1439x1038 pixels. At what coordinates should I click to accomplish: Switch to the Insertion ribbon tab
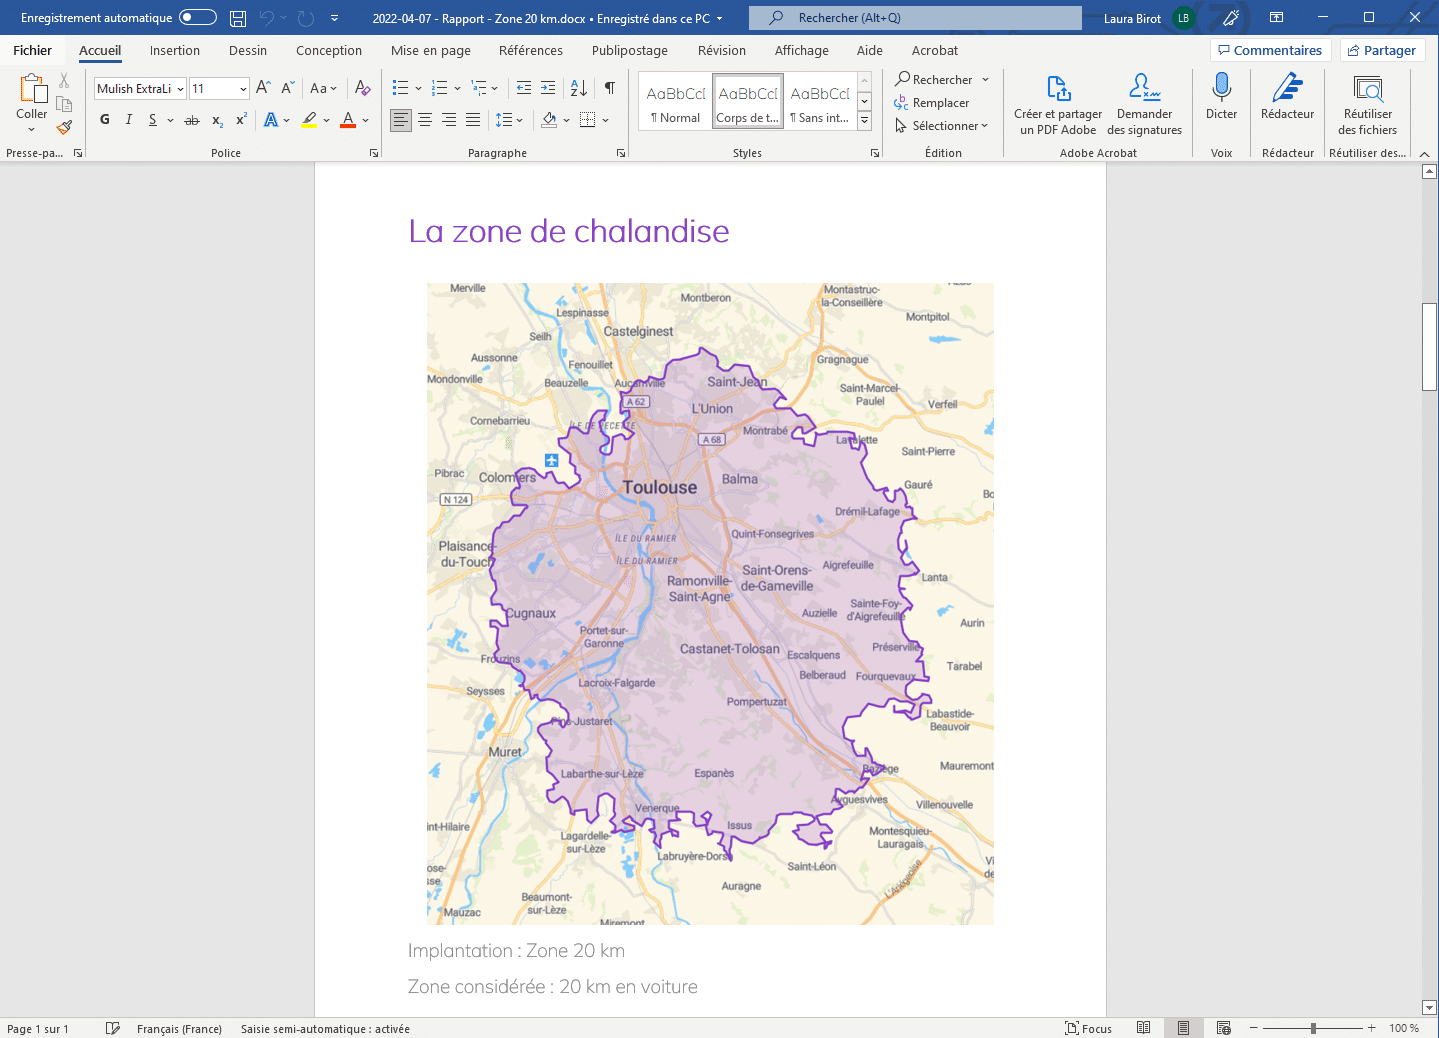tap(175, 51)
